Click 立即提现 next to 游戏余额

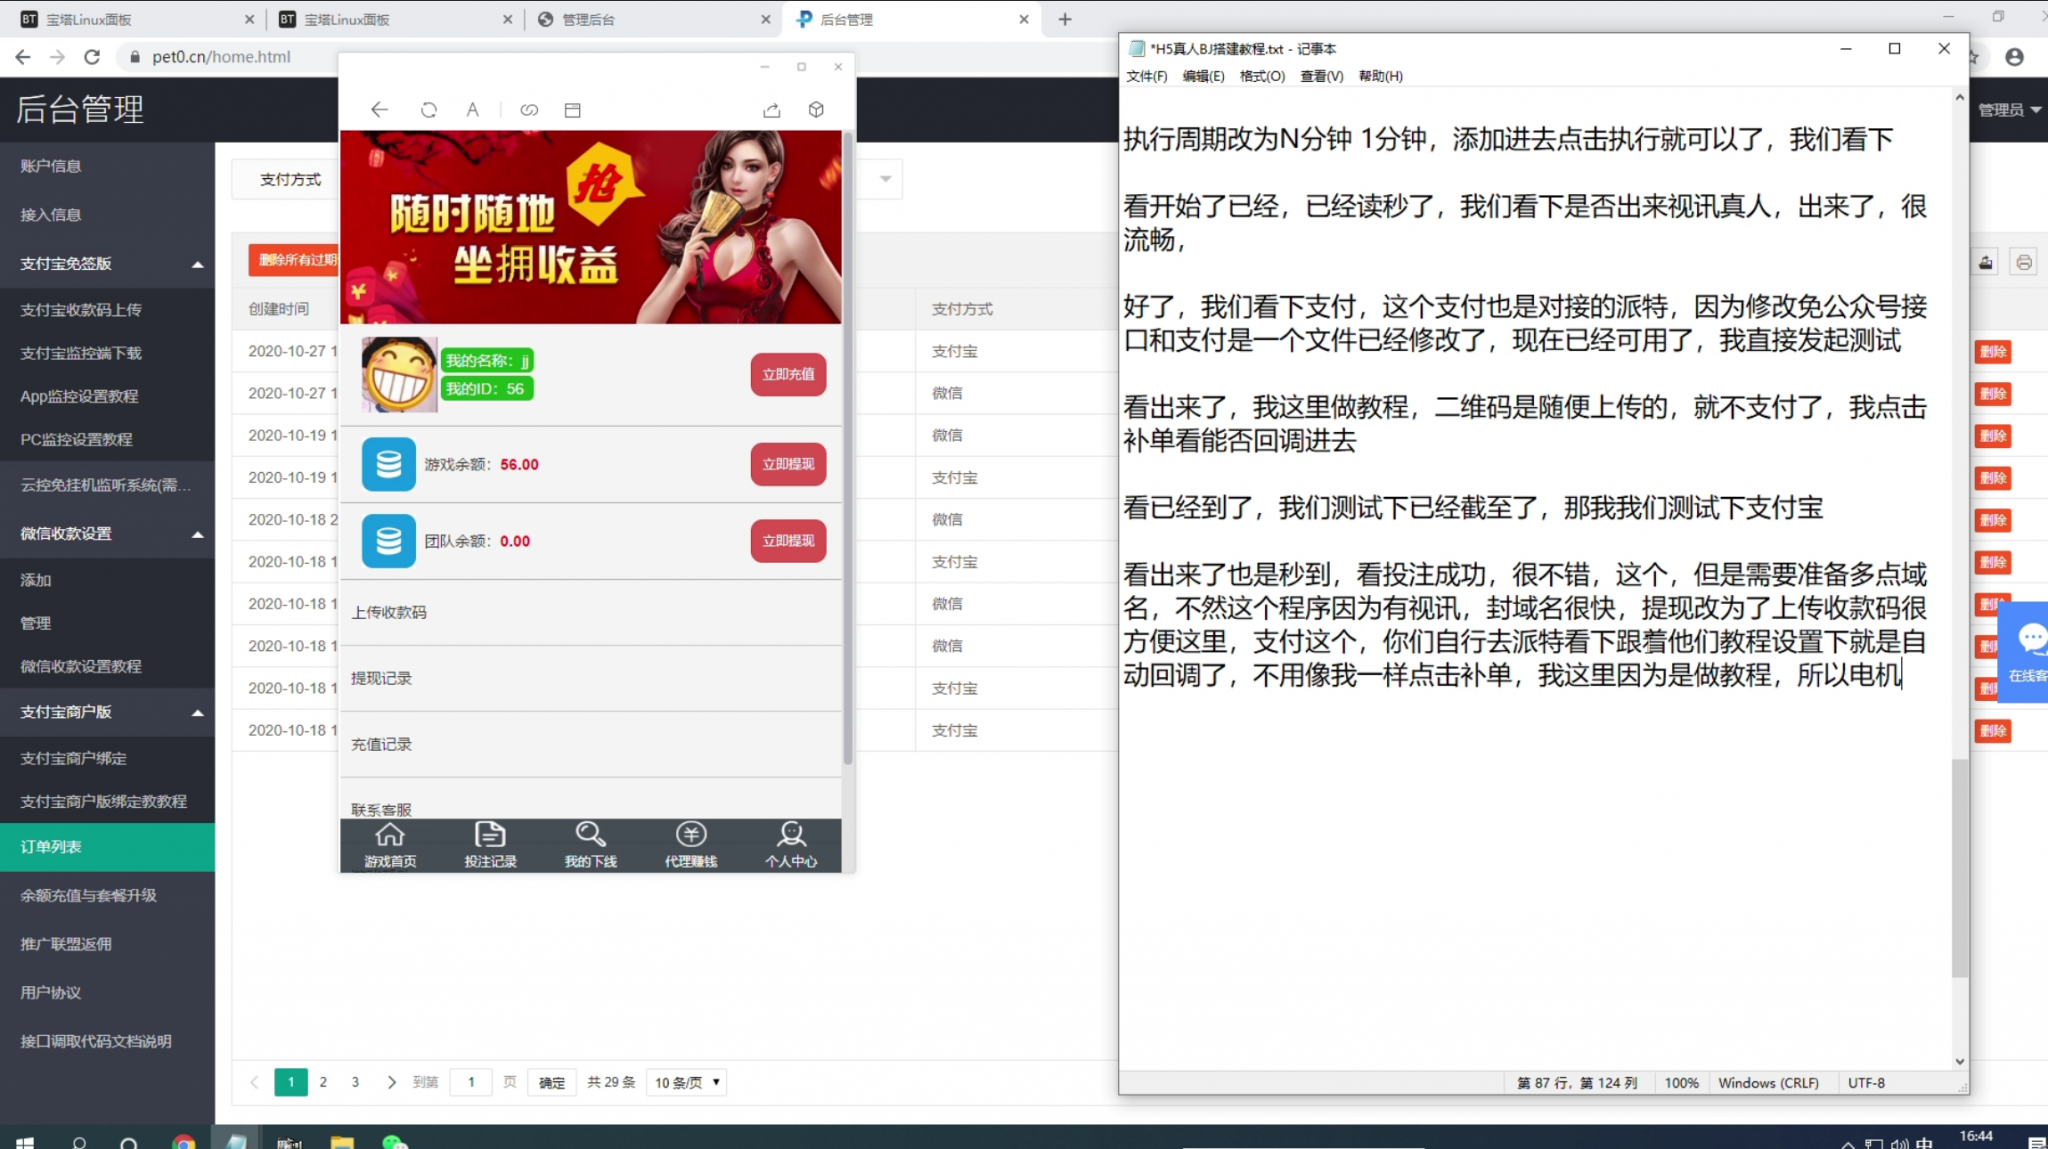click(x=788, y=464)
